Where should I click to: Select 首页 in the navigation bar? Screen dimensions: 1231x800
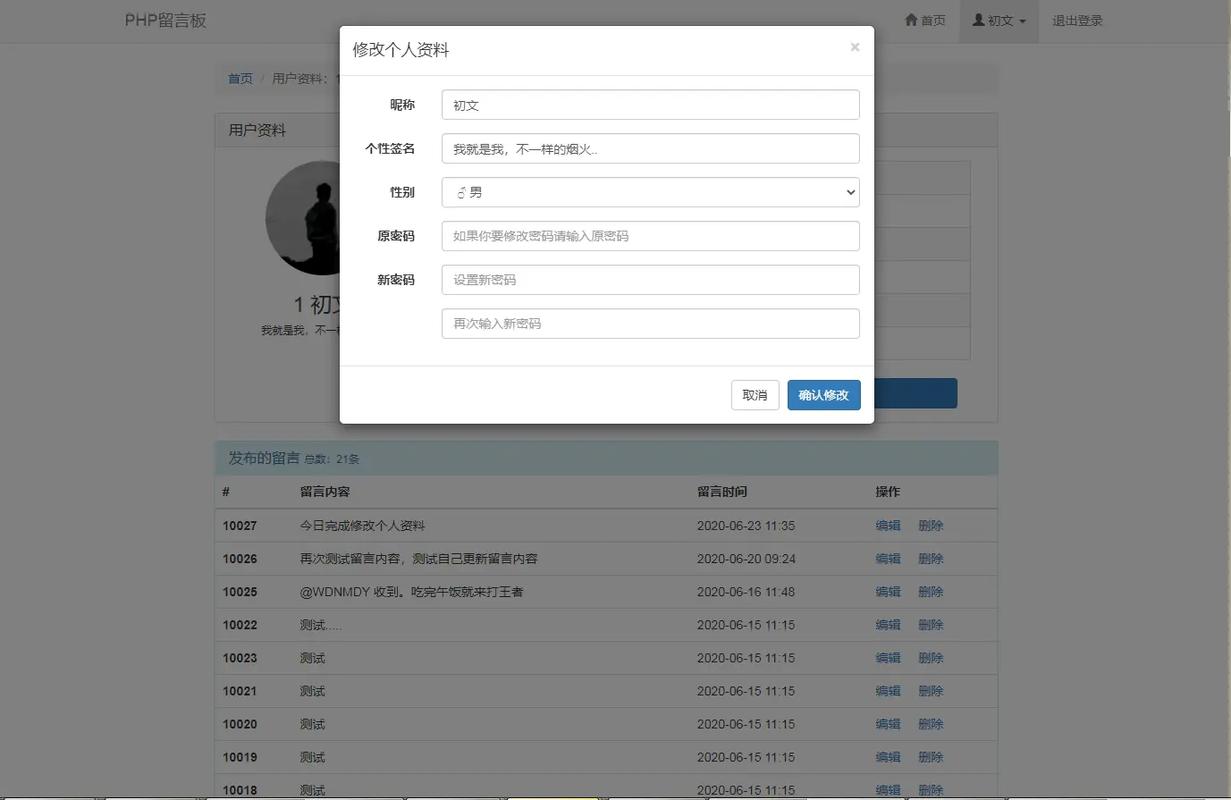click(x=930, y=17)
